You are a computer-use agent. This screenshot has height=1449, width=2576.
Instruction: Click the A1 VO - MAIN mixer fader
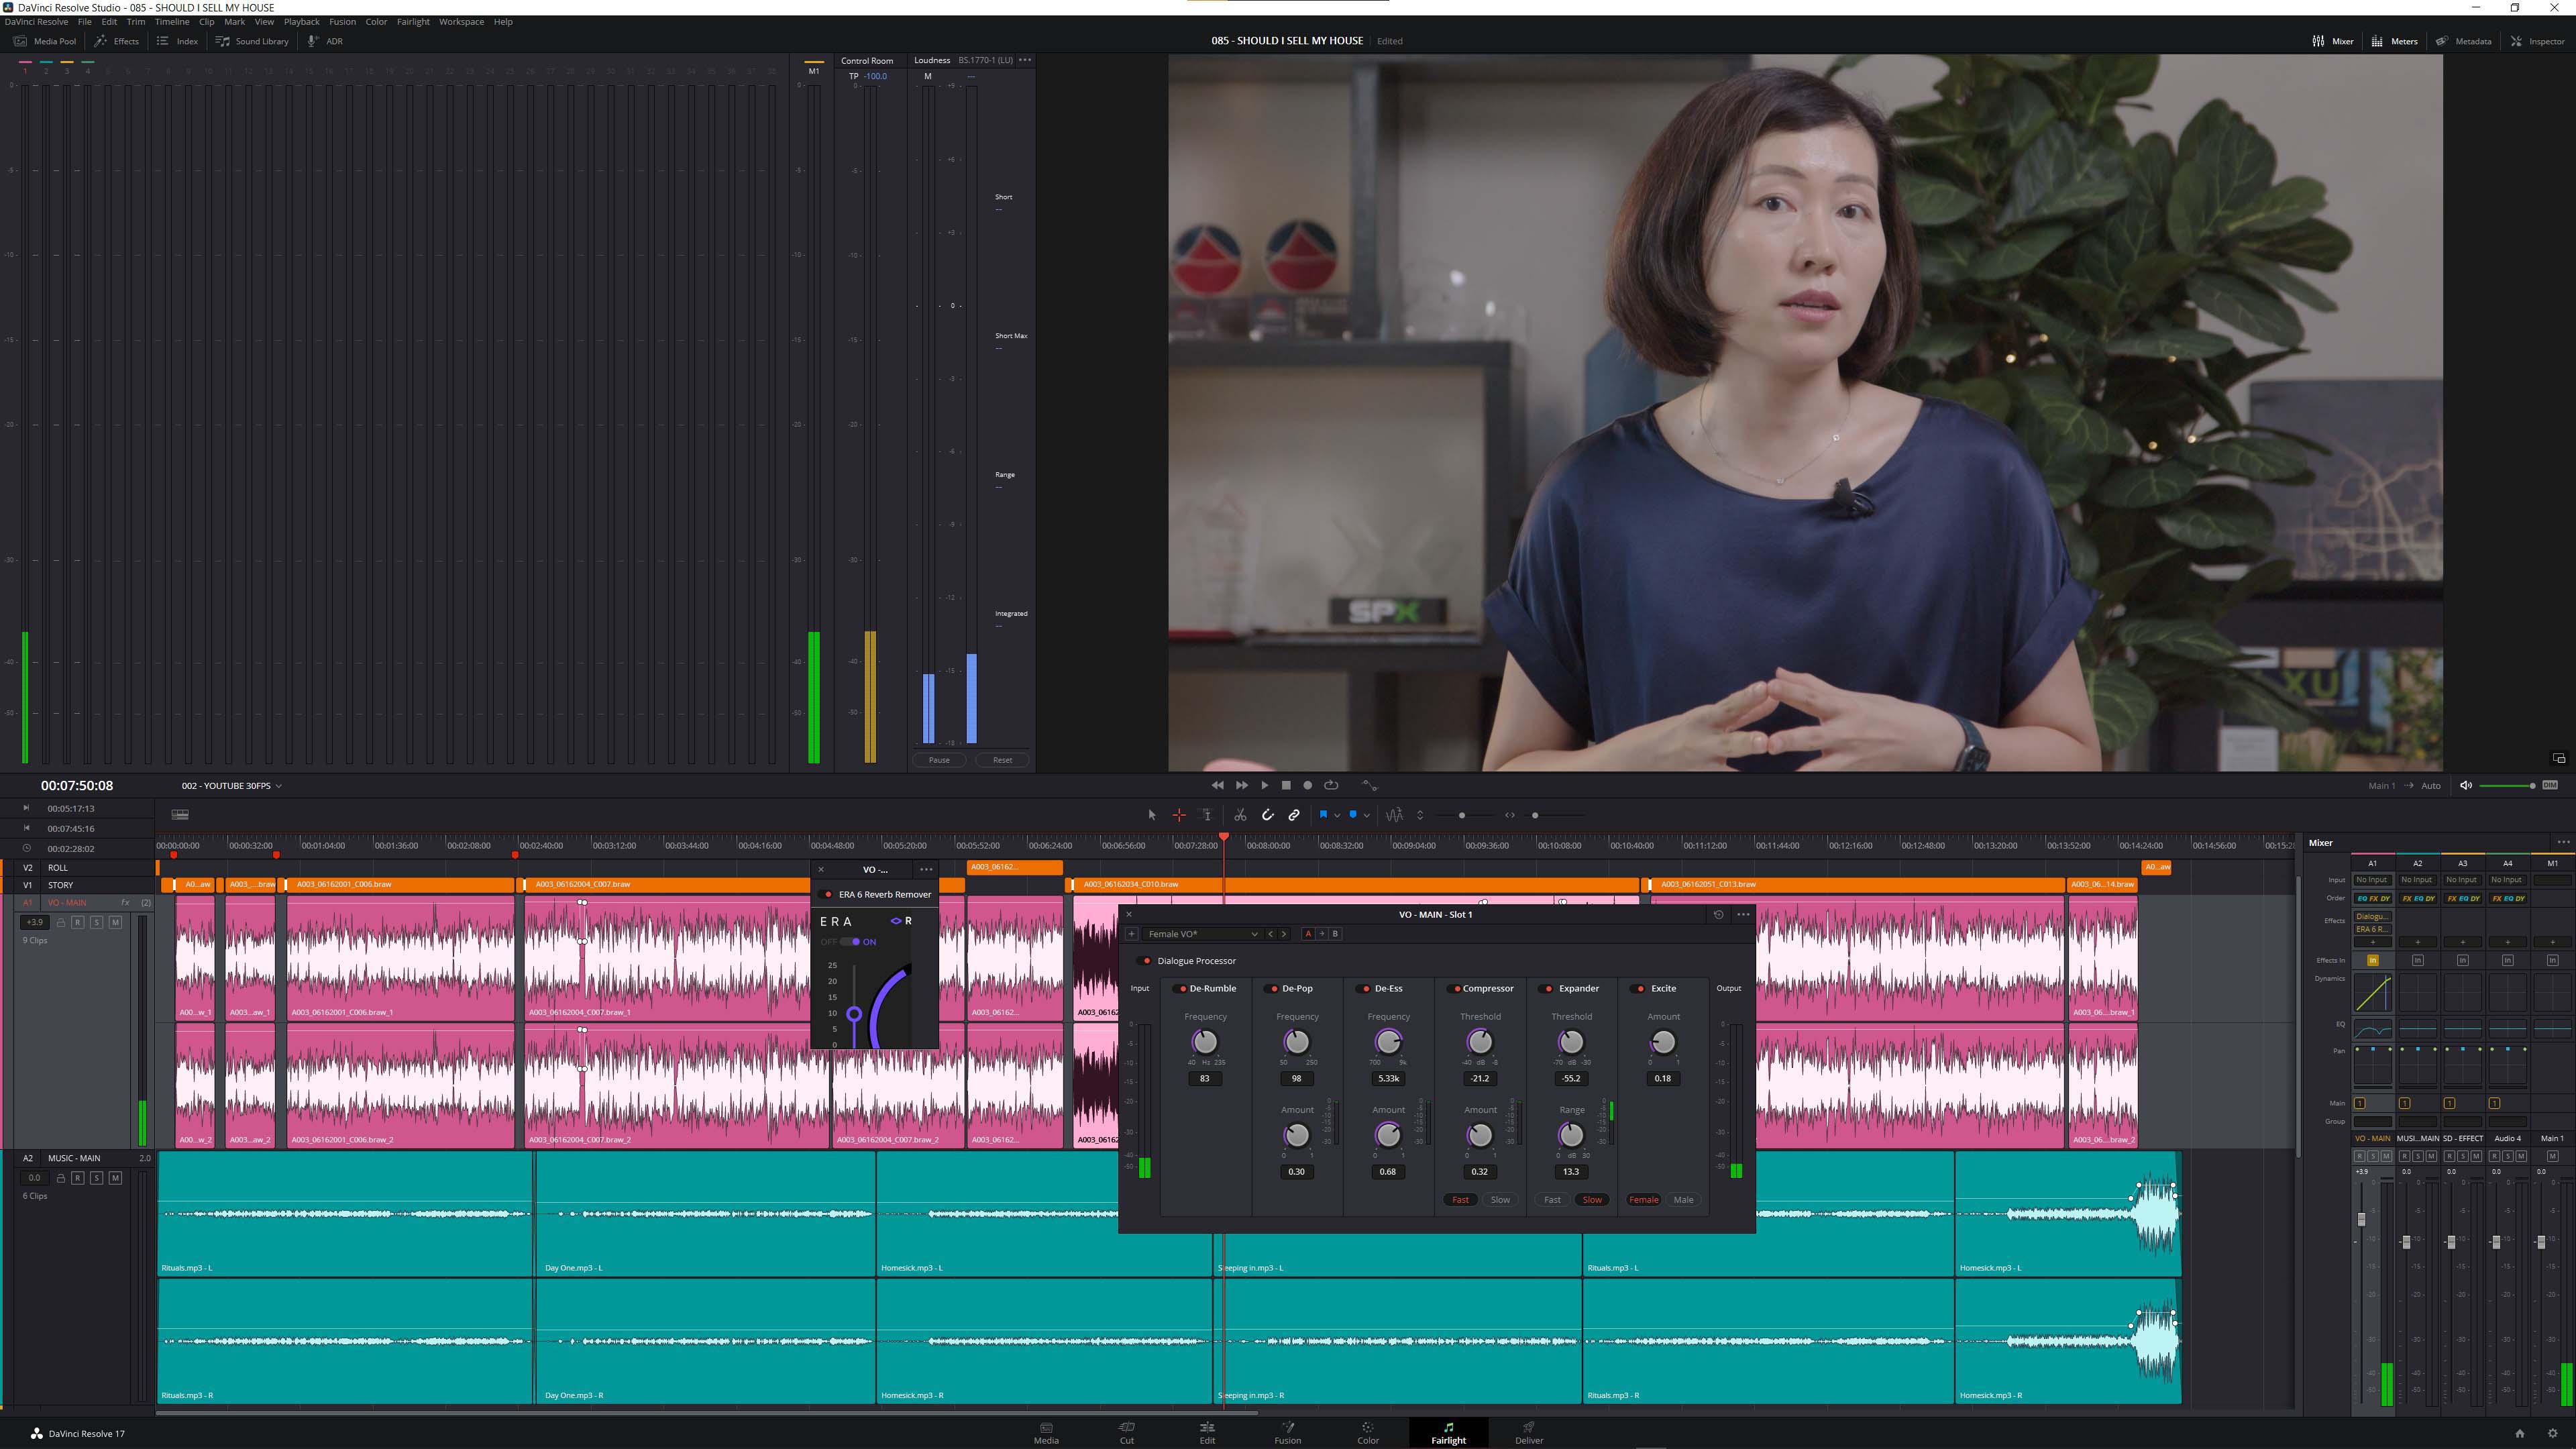[2362, 1218]
